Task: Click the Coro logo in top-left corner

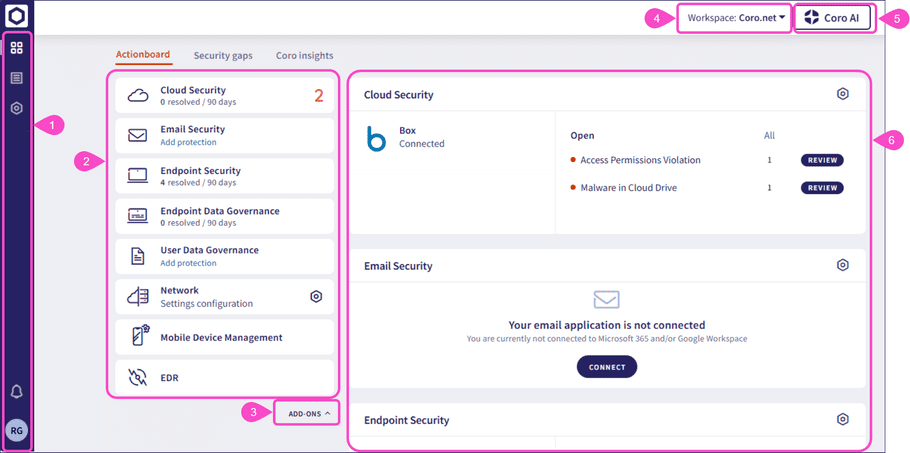Action: click(x=17, y=16)
